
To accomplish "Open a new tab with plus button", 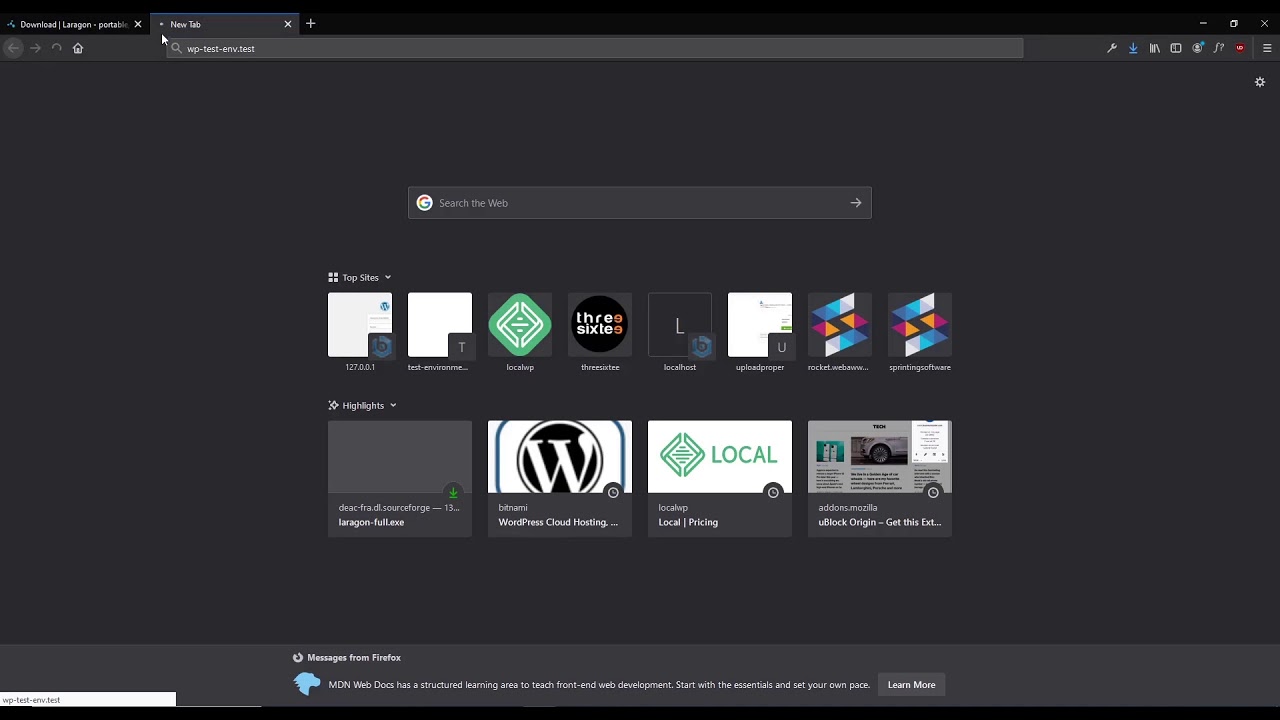I will click(x=311, y=24).
